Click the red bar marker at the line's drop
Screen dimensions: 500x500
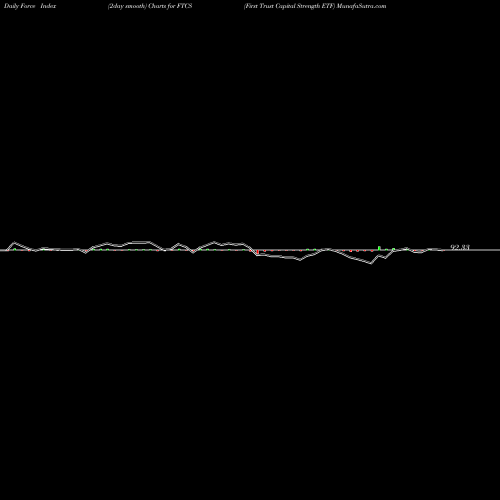258,252
